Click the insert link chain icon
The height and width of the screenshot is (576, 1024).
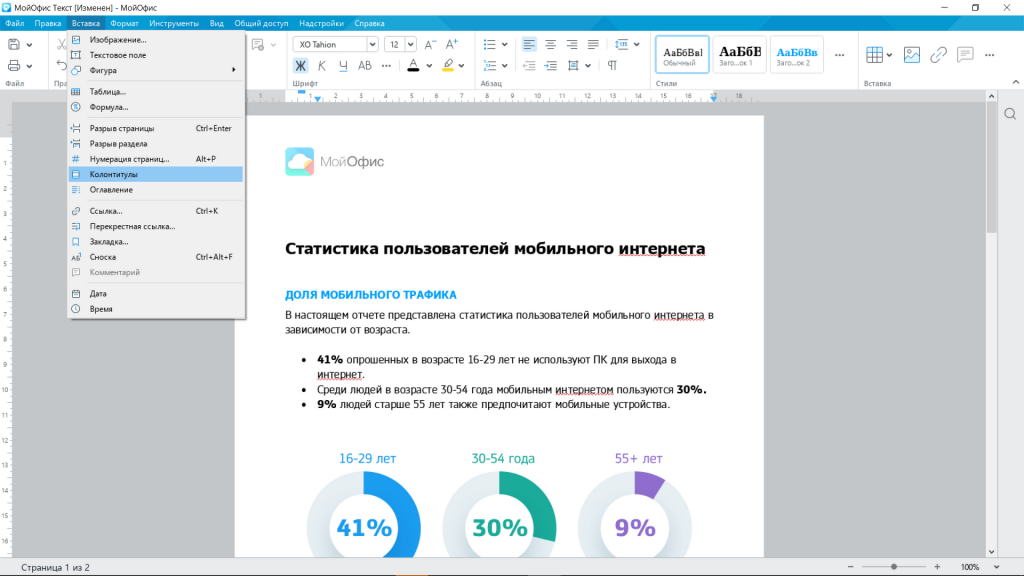[938, 55]
